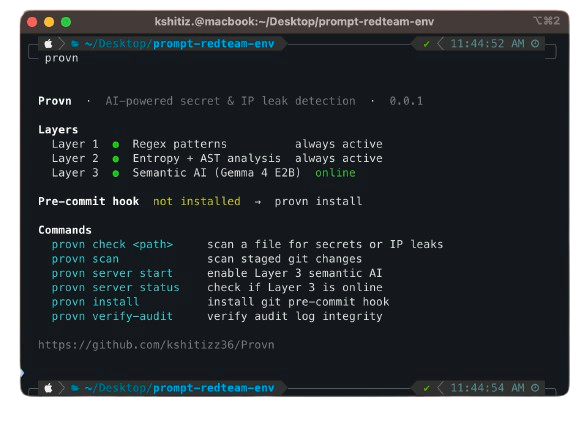Minimize the terminal with yellow button
Screen dimensions: 584x427
pos(49,22)
